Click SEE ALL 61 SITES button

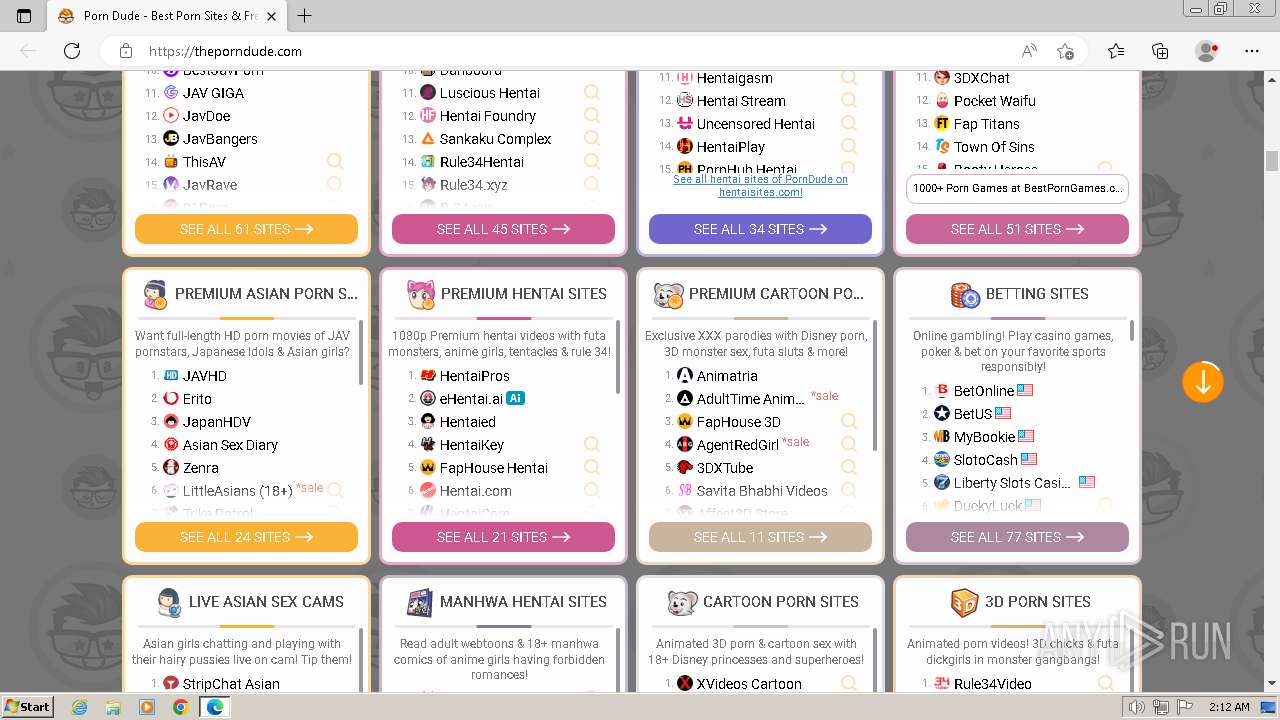click(246, 229)
